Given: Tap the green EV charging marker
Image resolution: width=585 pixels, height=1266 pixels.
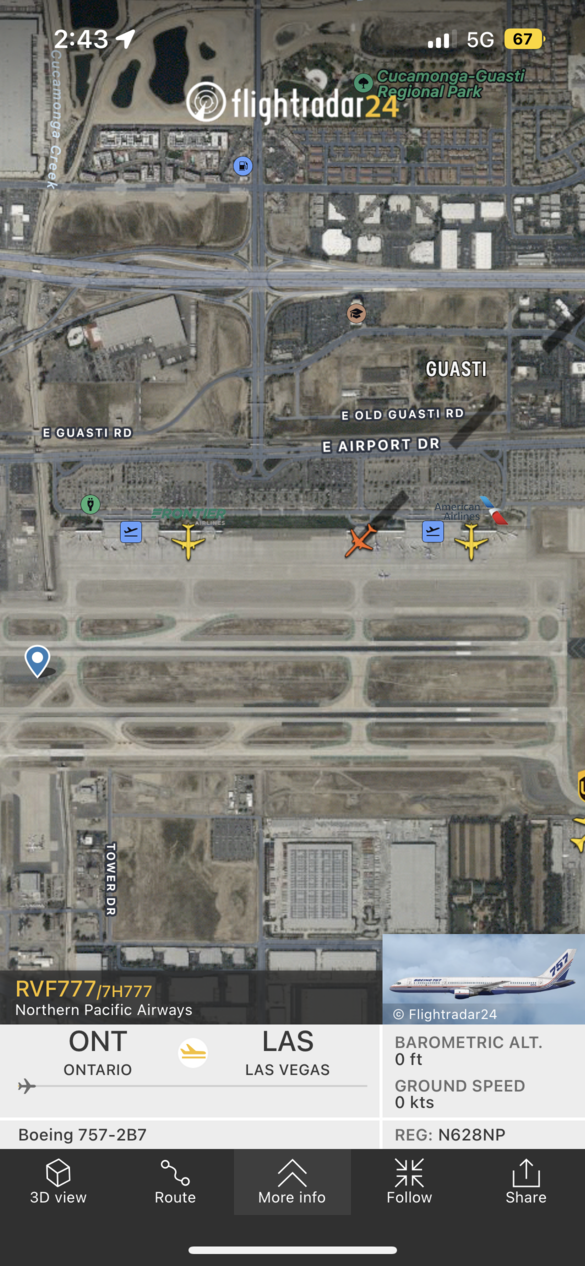Looking at the screenshot, I should tap(90, 504).
